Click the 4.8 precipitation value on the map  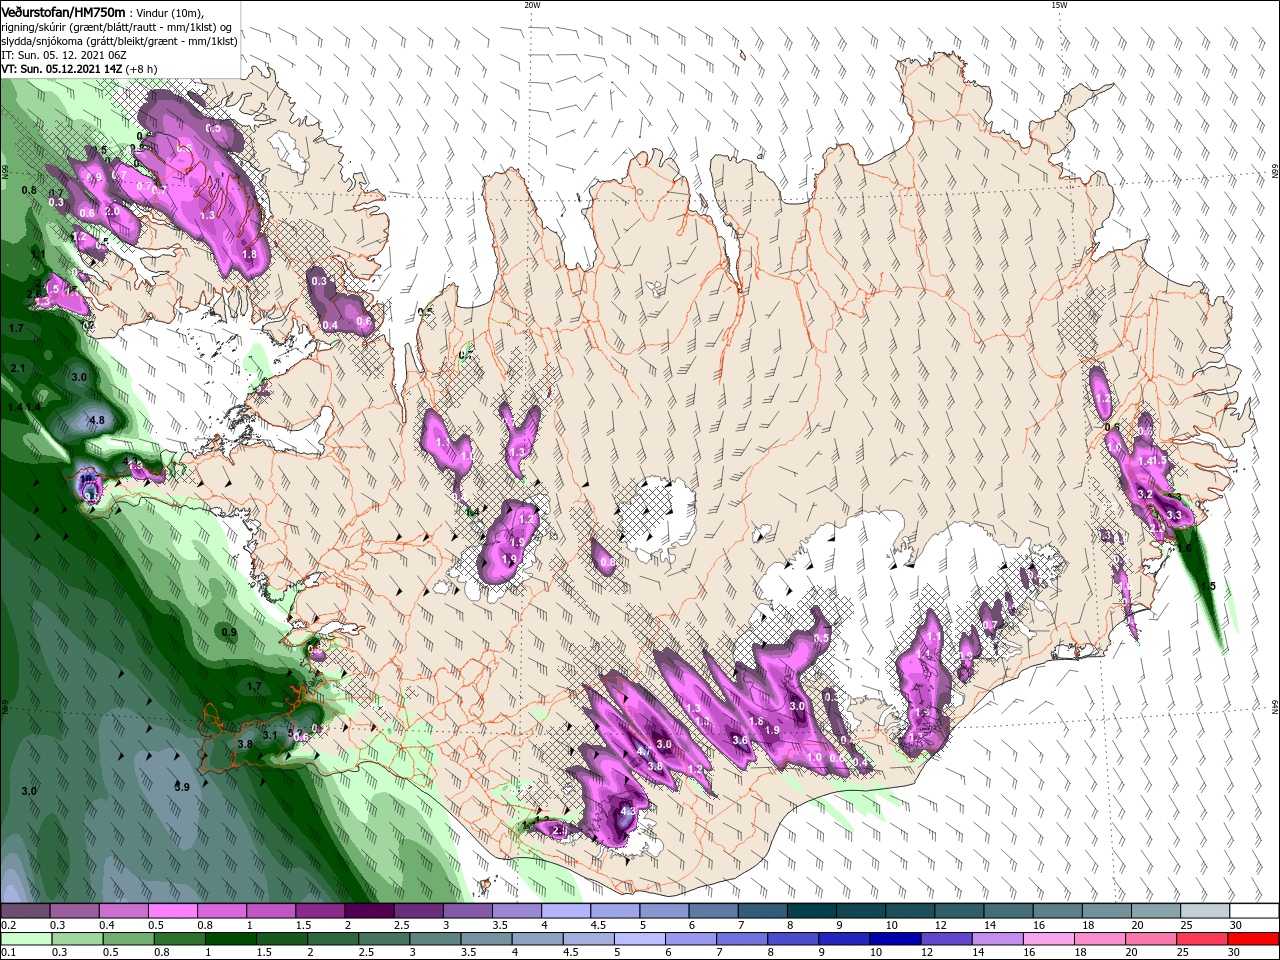pos(97,421)
